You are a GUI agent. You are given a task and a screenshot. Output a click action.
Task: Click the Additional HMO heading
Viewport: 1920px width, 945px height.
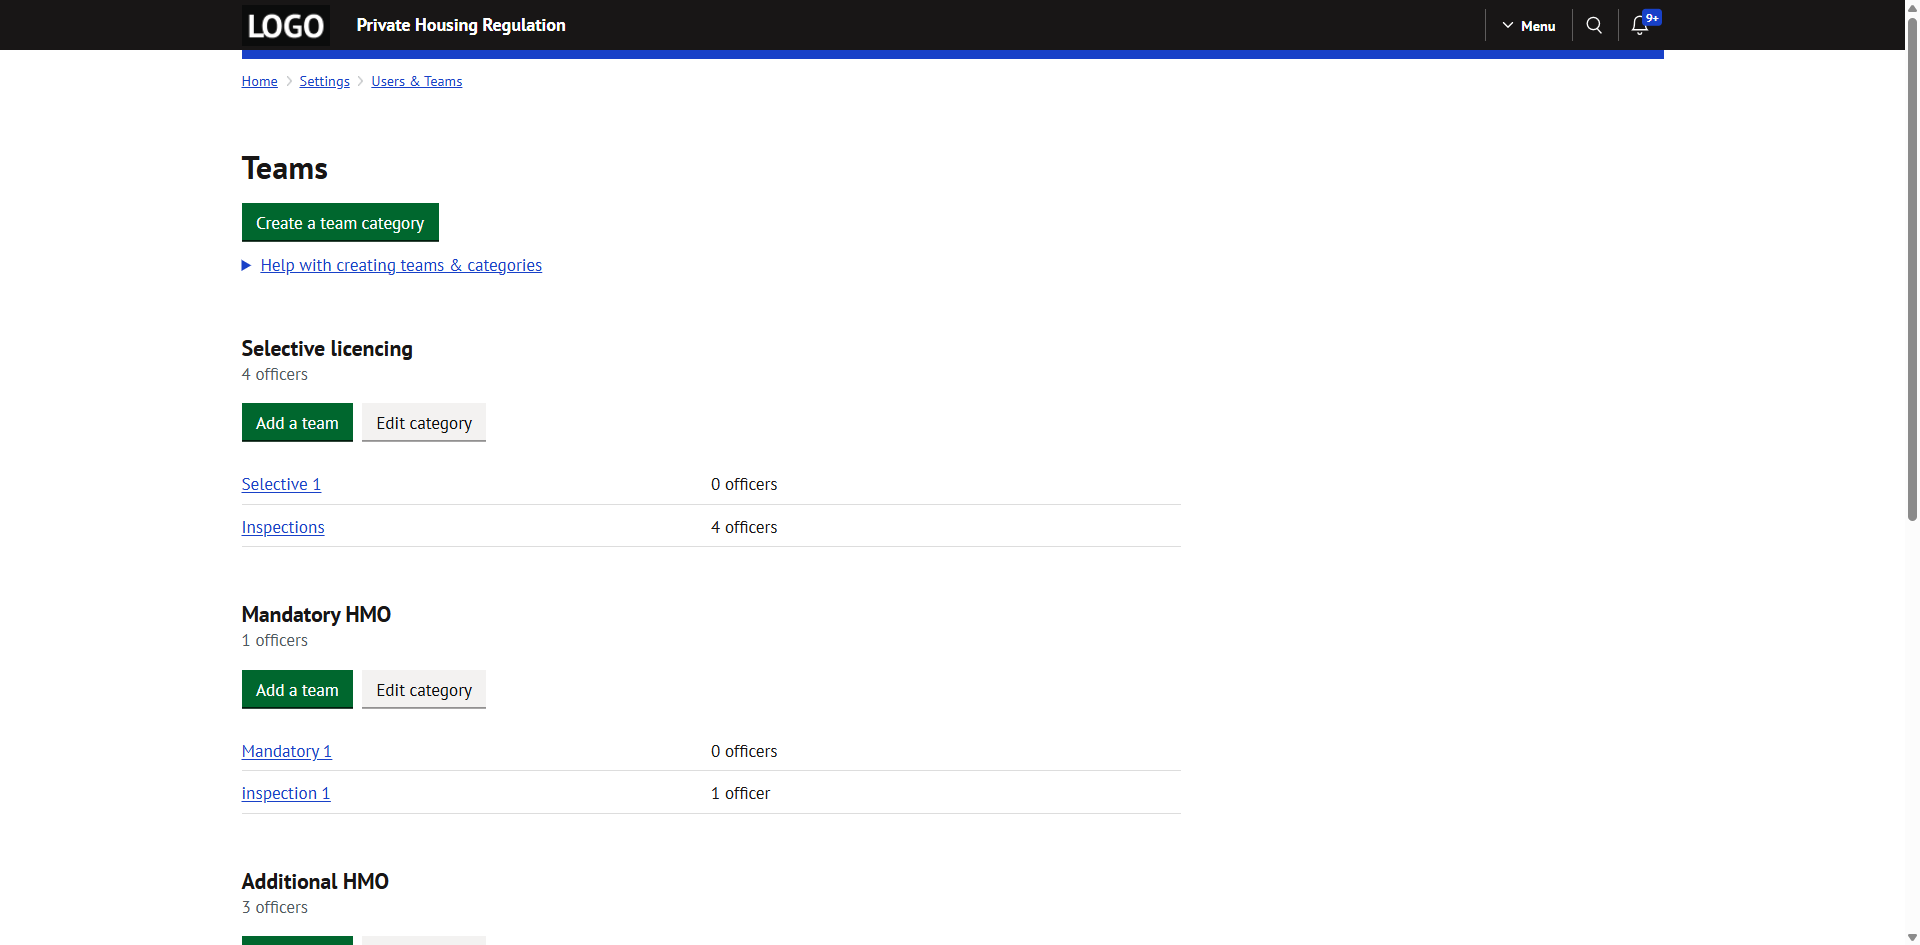[315, 881]
